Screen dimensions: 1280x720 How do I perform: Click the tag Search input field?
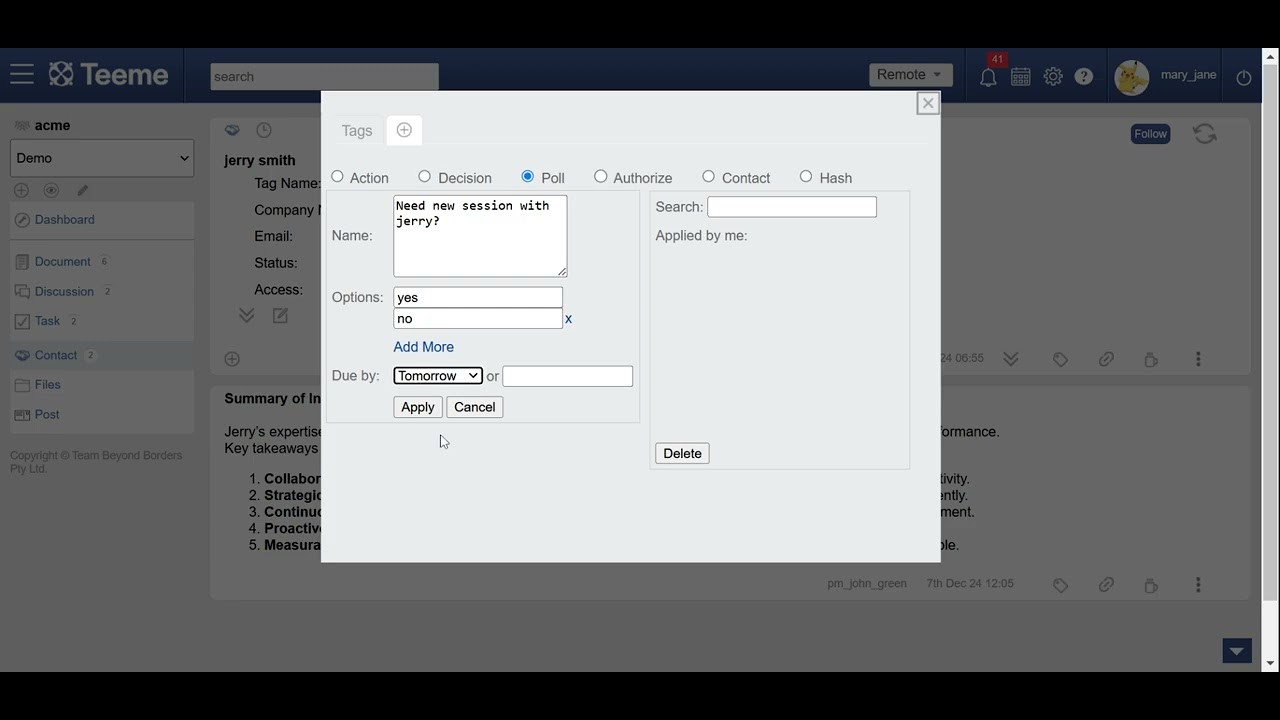pyautogui.click(x=792, y=207)
